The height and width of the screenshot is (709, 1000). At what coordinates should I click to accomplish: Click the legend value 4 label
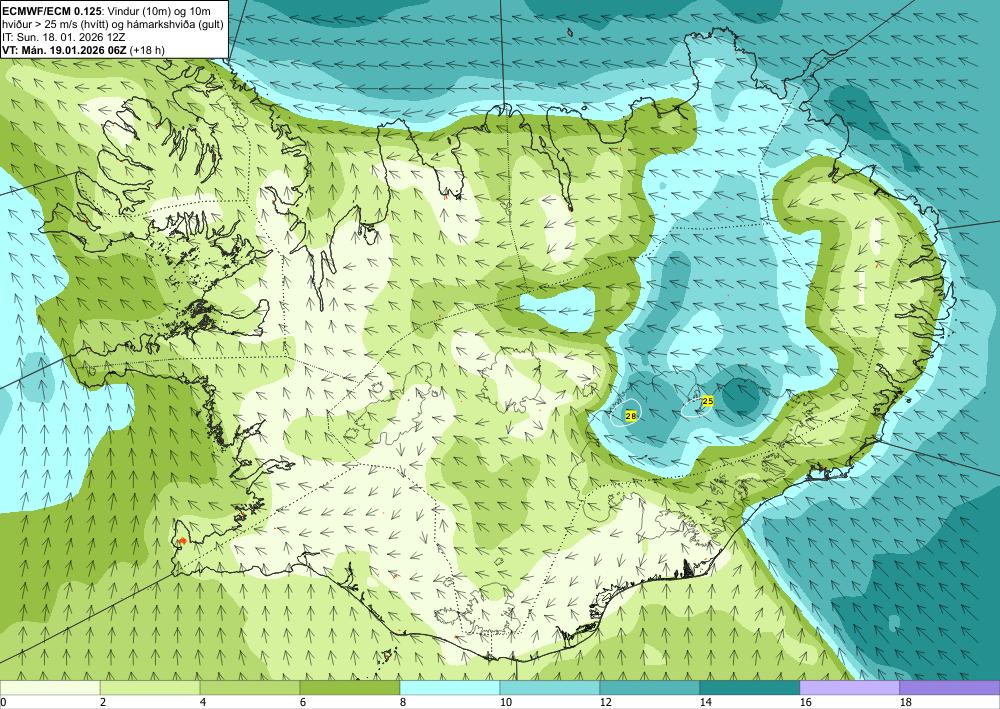point(203,702)
